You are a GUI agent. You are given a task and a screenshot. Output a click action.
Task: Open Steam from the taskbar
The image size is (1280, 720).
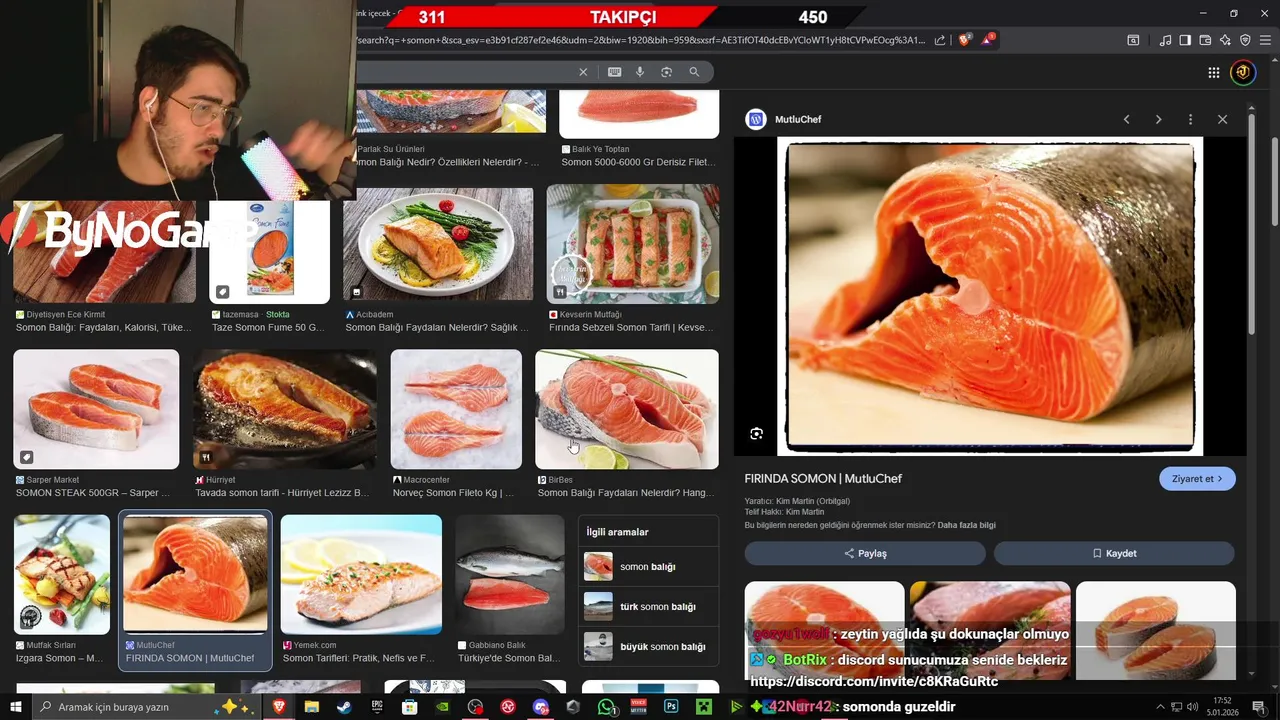click(x=344, y=707)
